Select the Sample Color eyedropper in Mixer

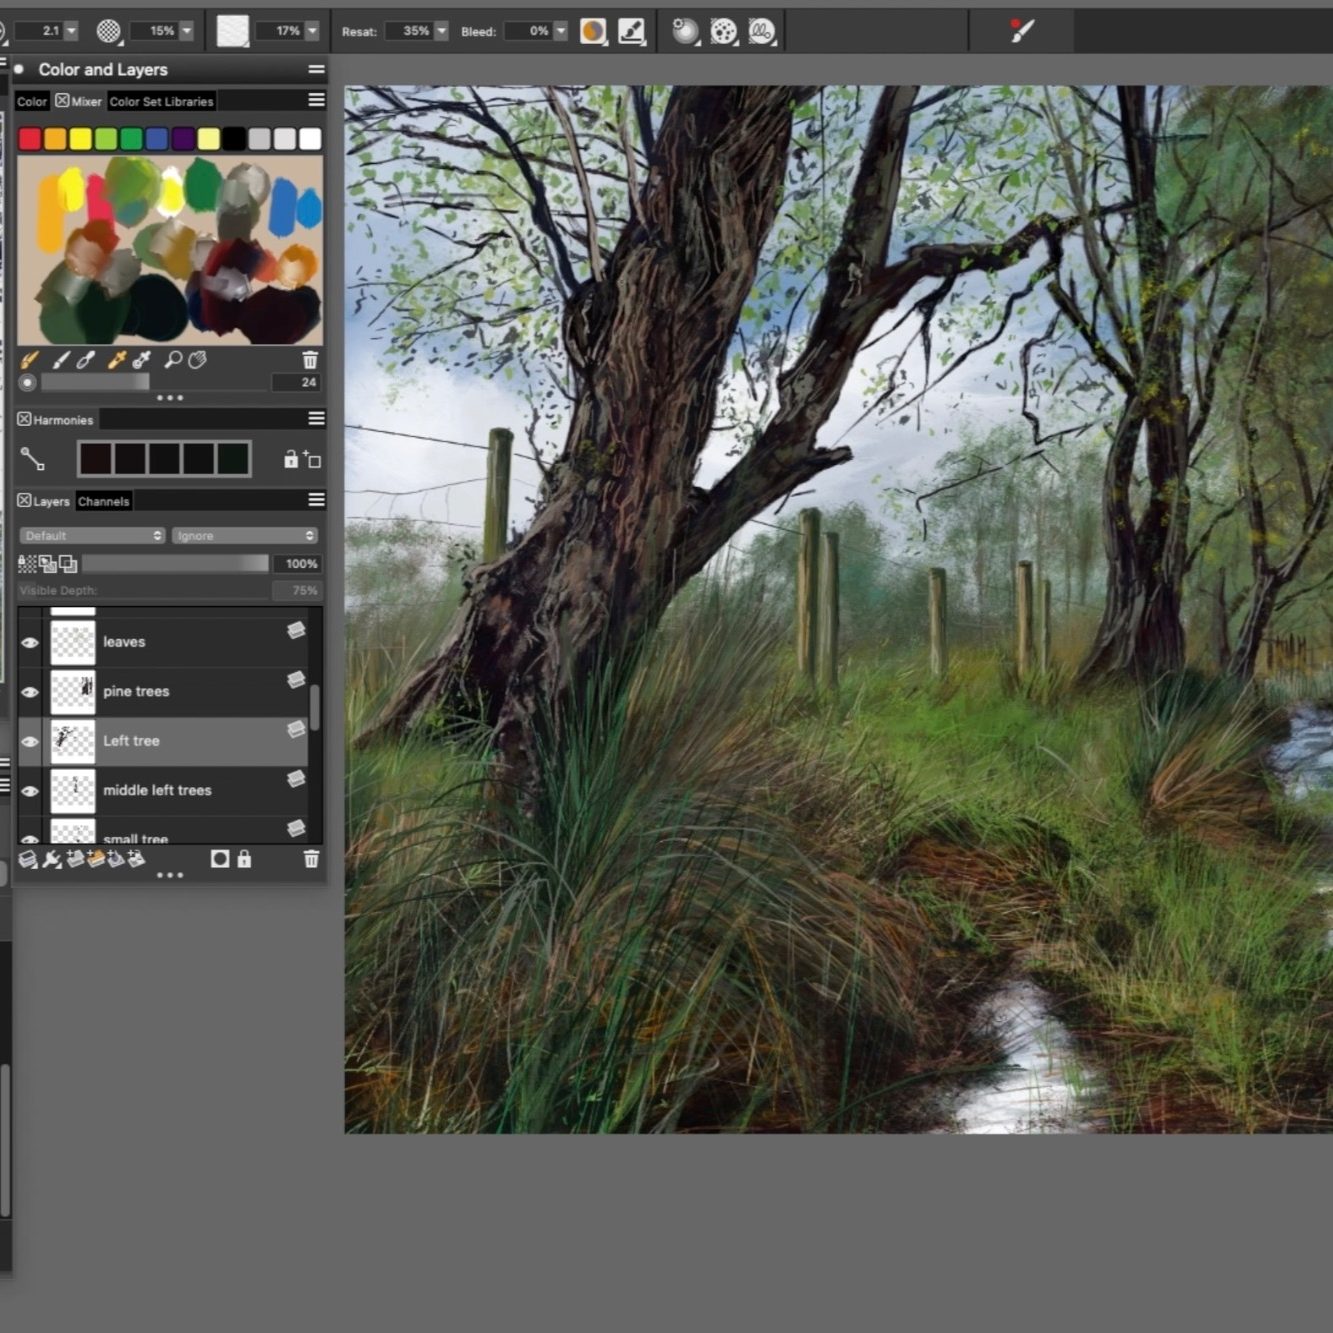[116, 360]
